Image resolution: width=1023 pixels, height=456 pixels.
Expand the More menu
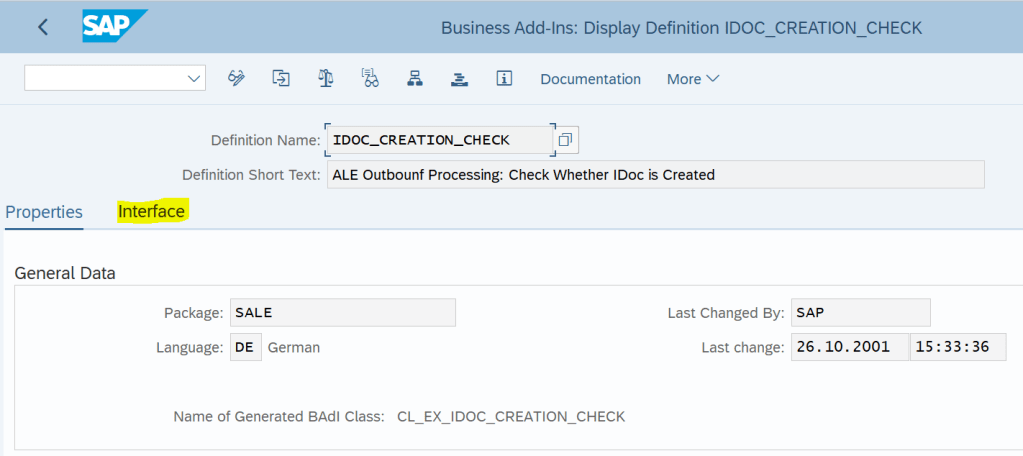(693, 79)
